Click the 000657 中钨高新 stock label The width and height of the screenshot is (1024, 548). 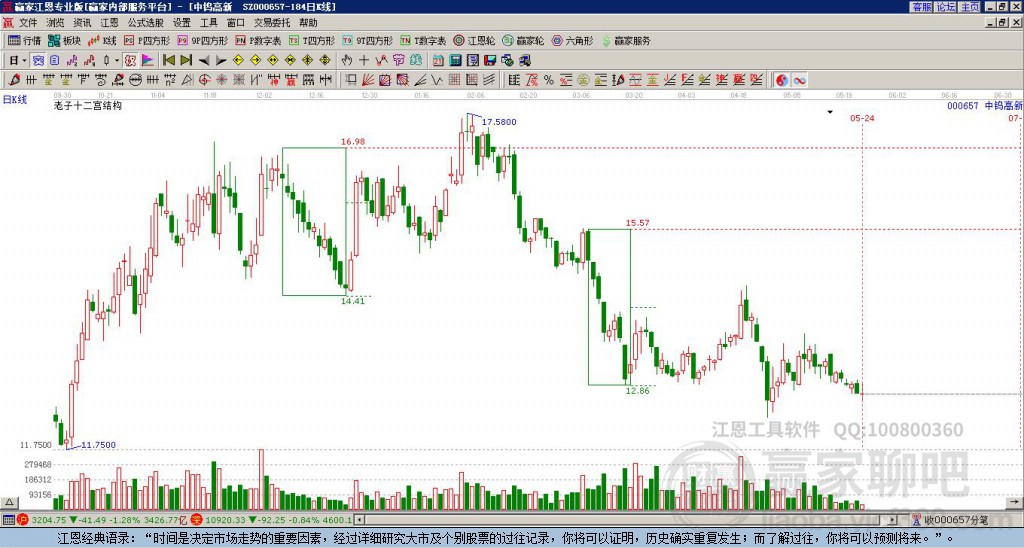click(985, 105)
